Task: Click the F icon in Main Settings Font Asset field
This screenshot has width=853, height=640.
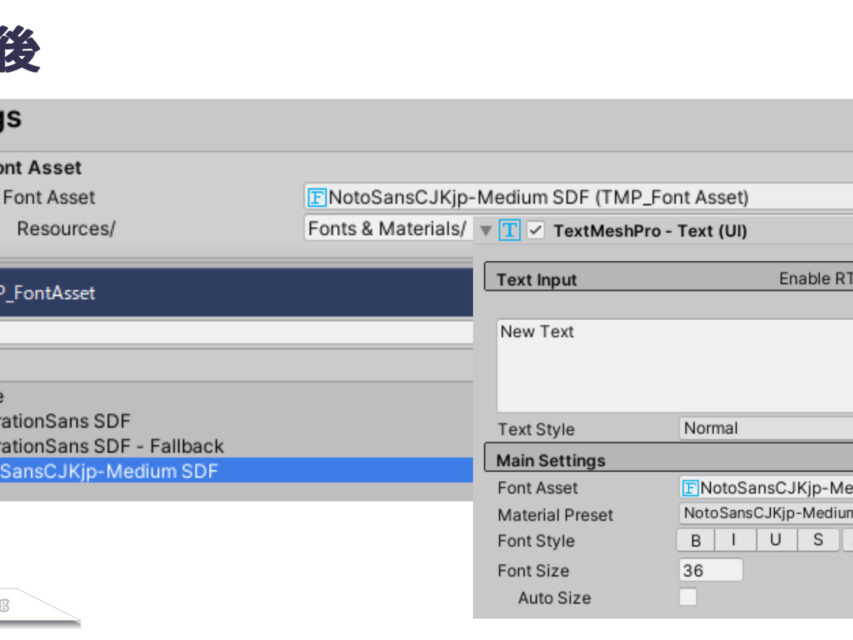Action: pyautogui.click(x=690, y=488)
